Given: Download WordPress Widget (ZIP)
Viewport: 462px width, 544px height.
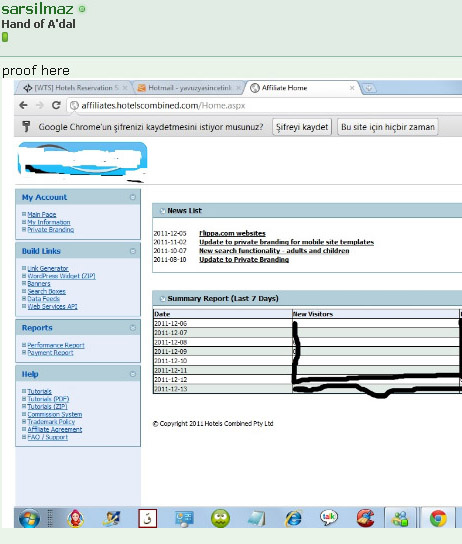Looking at the screenshot, I should pos(61,276).
